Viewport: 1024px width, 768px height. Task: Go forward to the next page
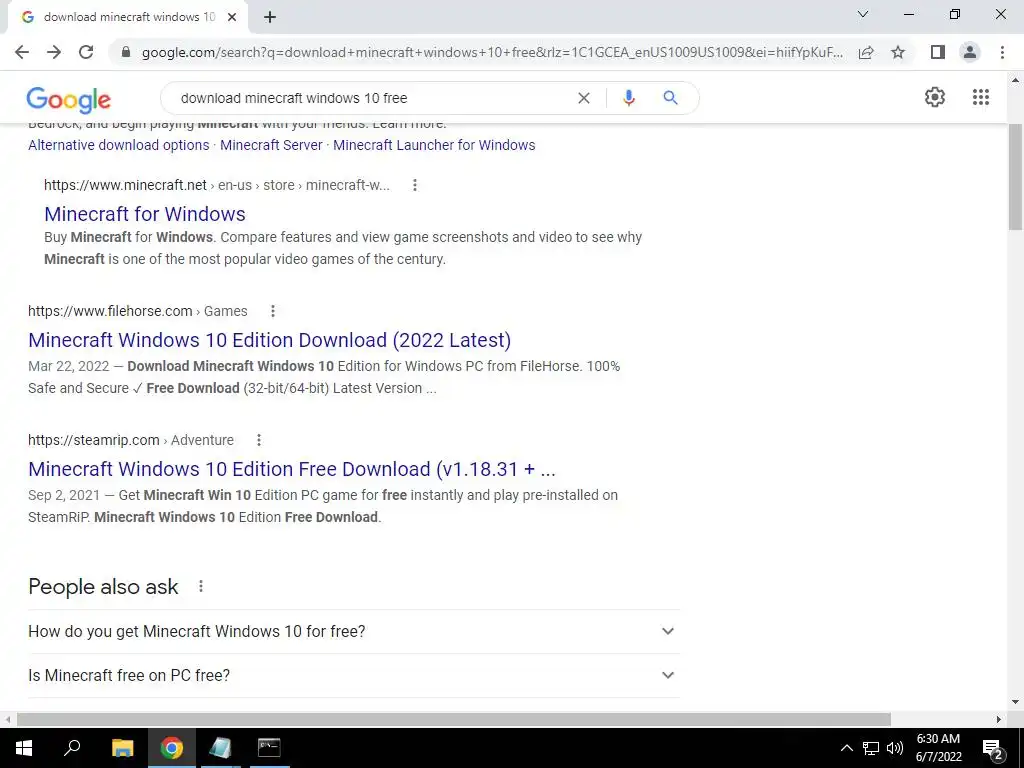pos(54,52)
